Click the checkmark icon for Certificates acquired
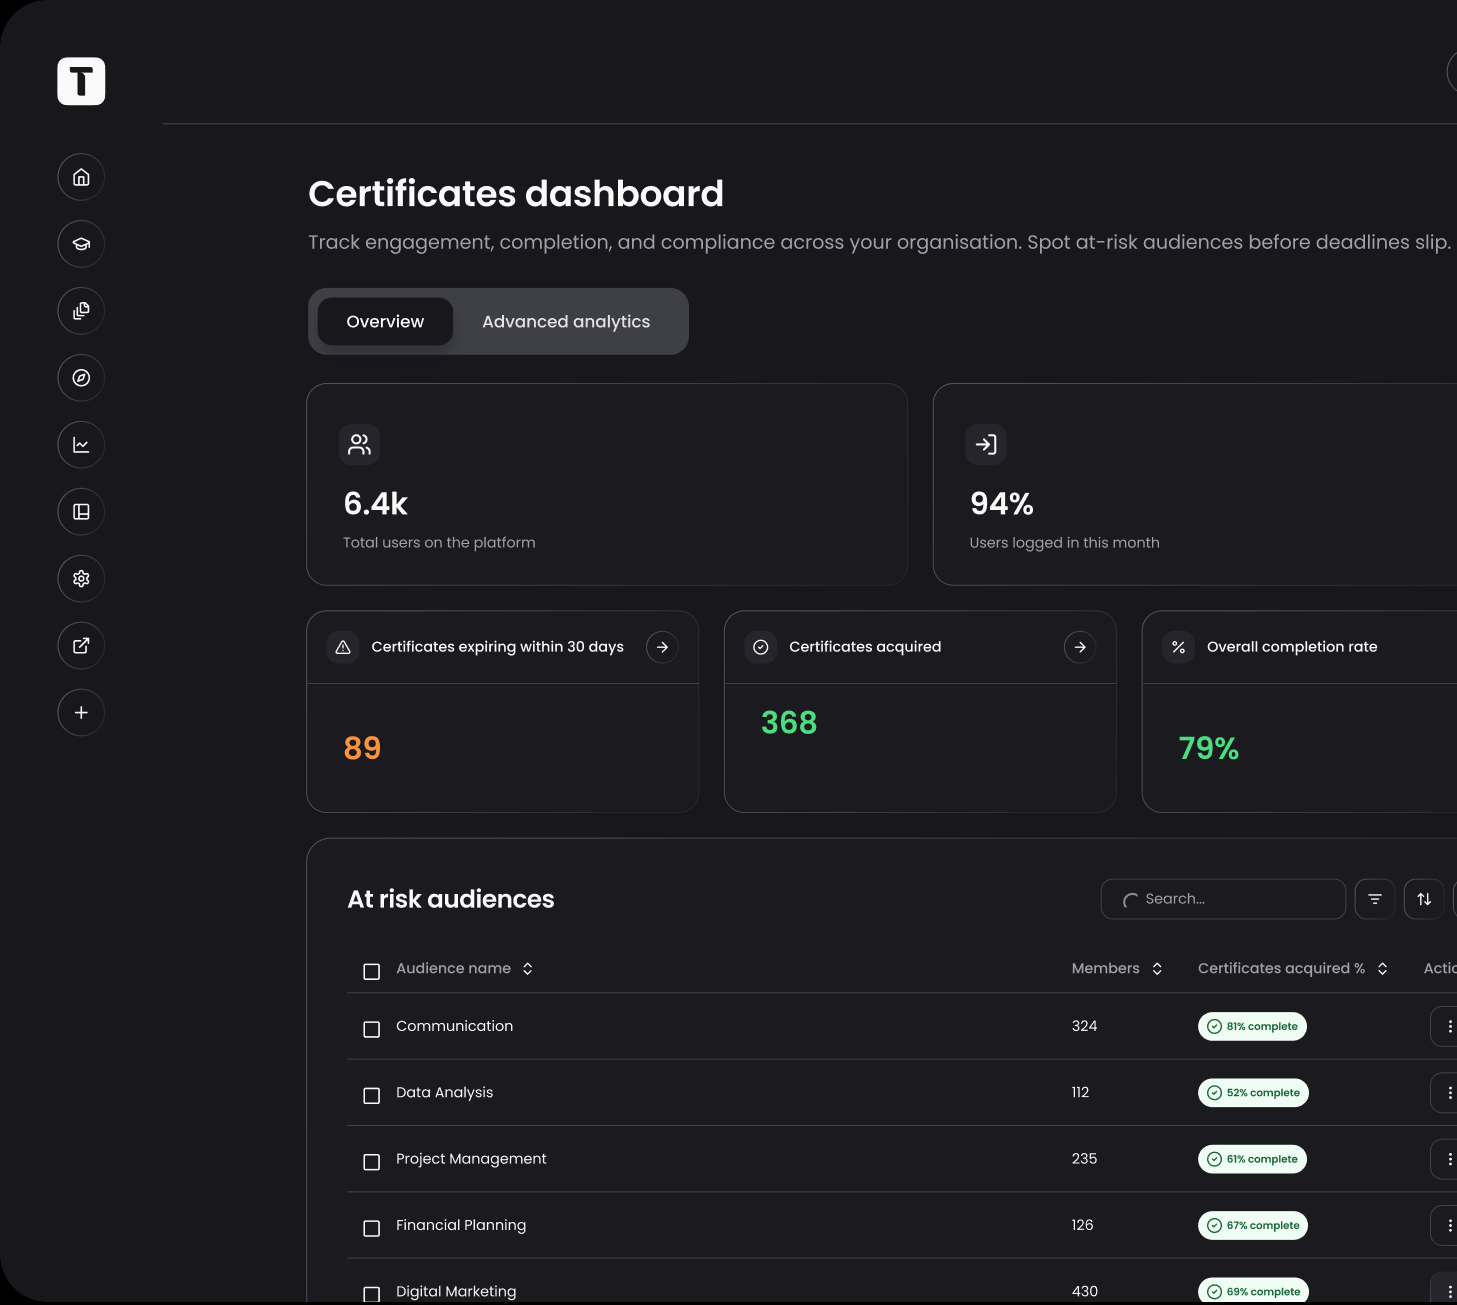This screenshot has width=1457, height=1305. pyautogui.click(x=761, y=647)
